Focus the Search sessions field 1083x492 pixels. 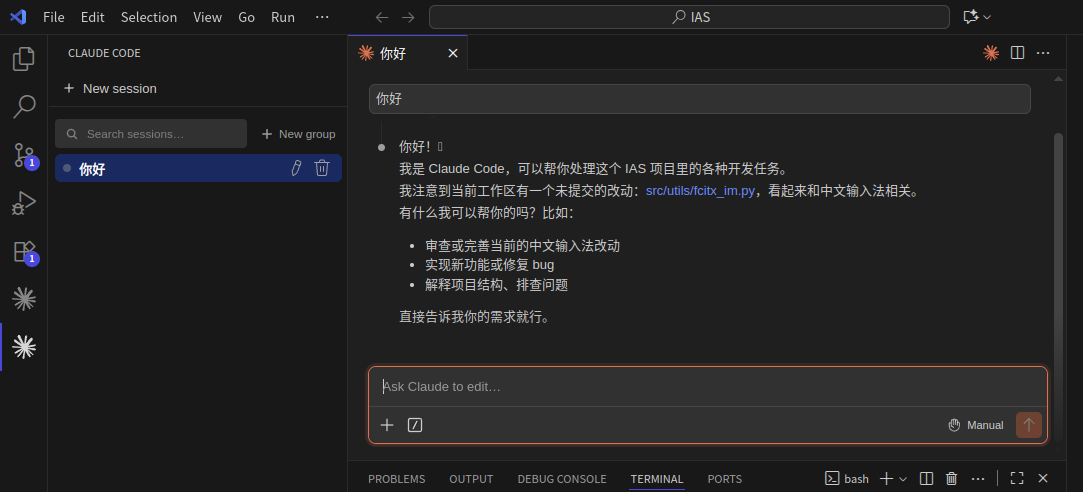click(151, 133)
